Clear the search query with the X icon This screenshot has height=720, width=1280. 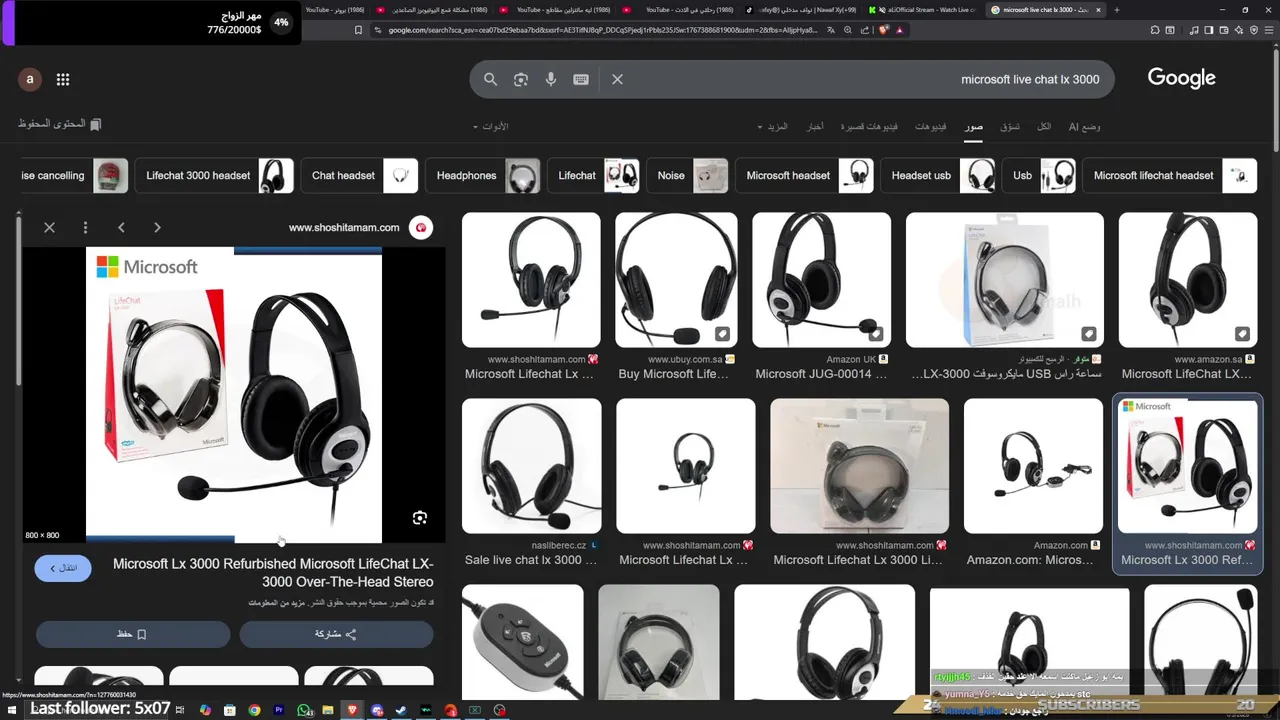pos(617,80)
